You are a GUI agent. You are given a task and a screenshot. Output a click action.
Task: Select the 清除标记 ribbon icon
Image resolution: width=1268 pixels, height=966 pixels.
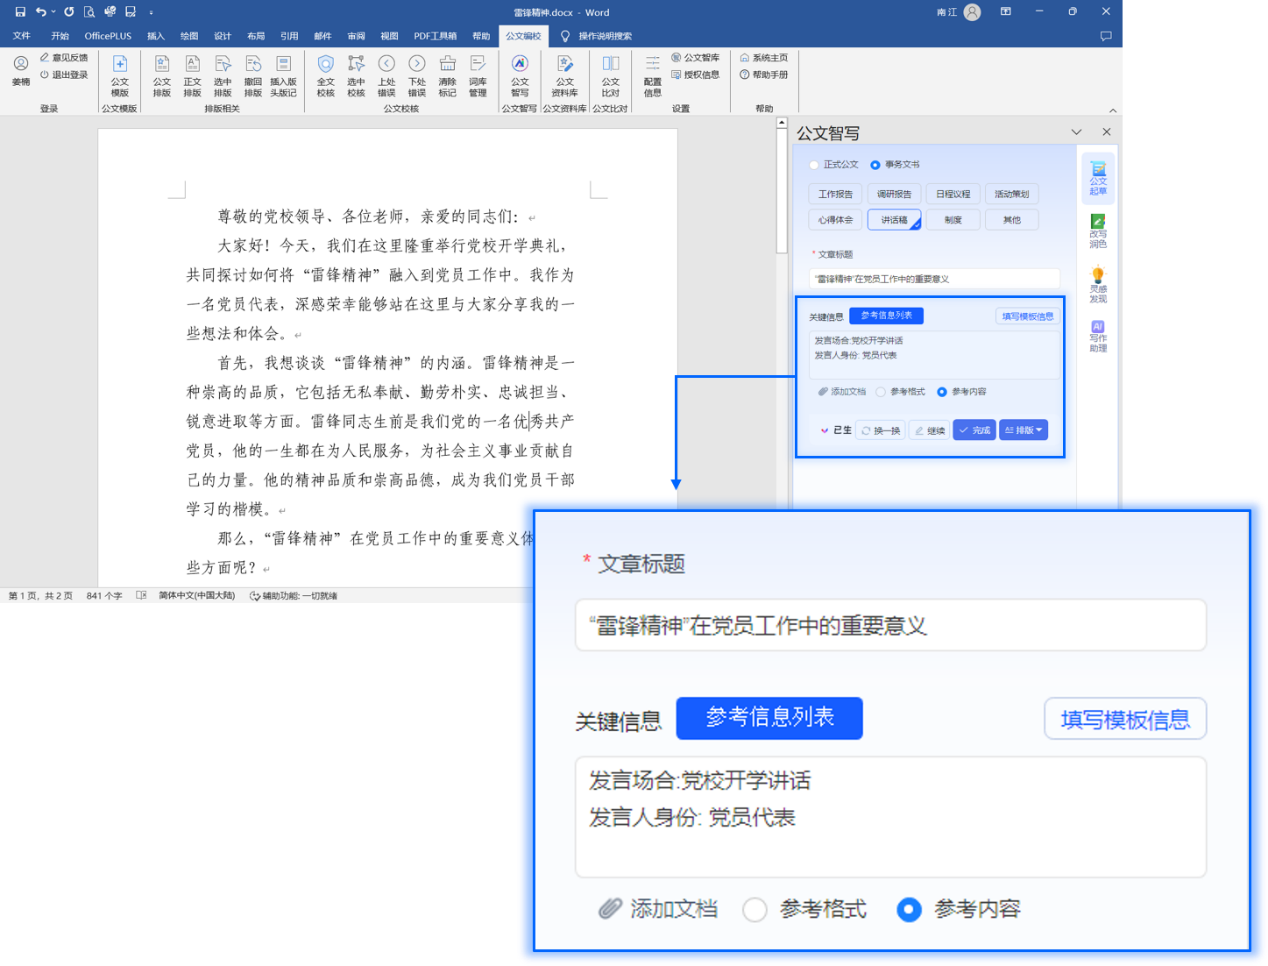[x=447, y=75]
